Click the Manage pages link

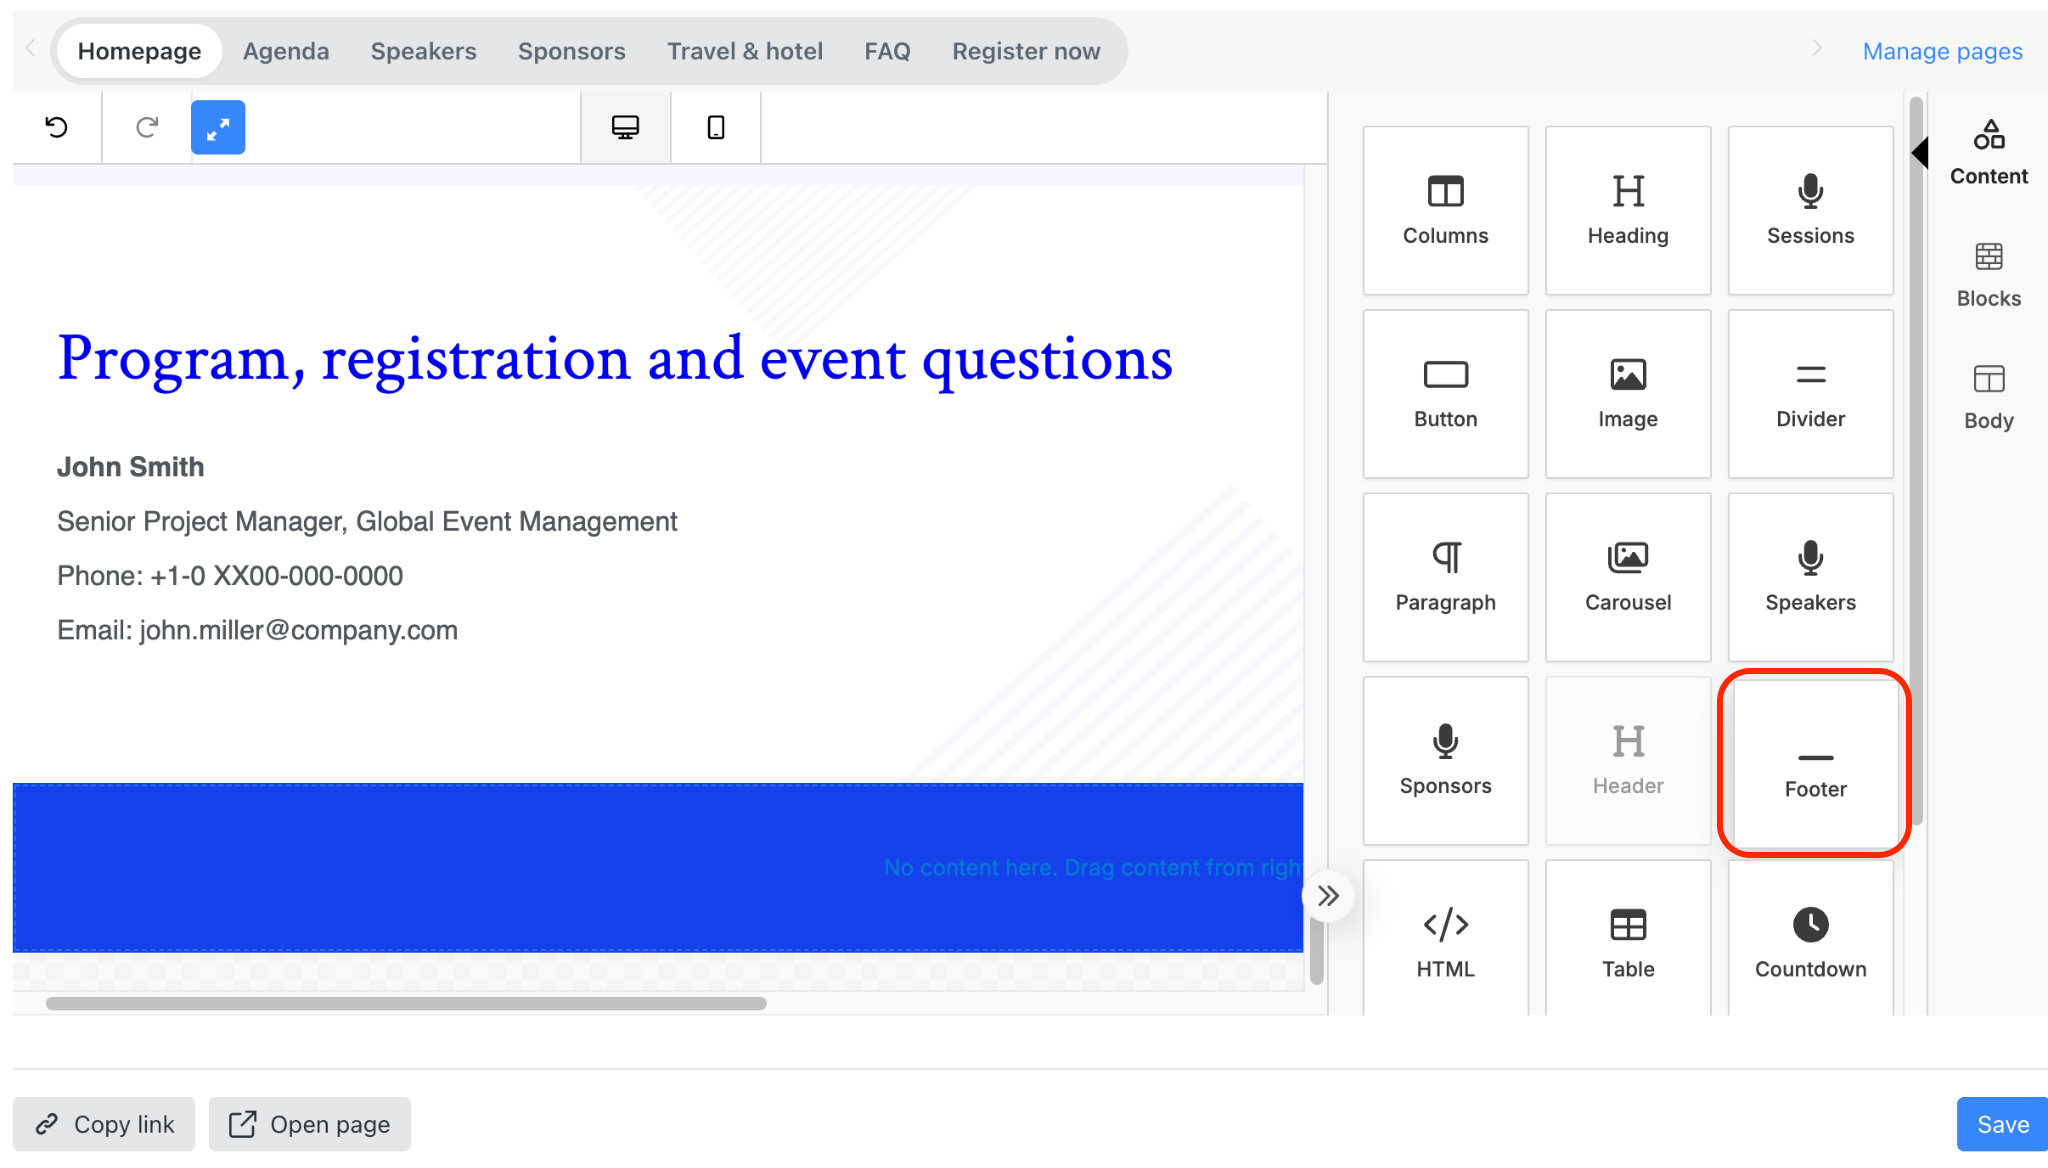click(x=1942, y=51)
